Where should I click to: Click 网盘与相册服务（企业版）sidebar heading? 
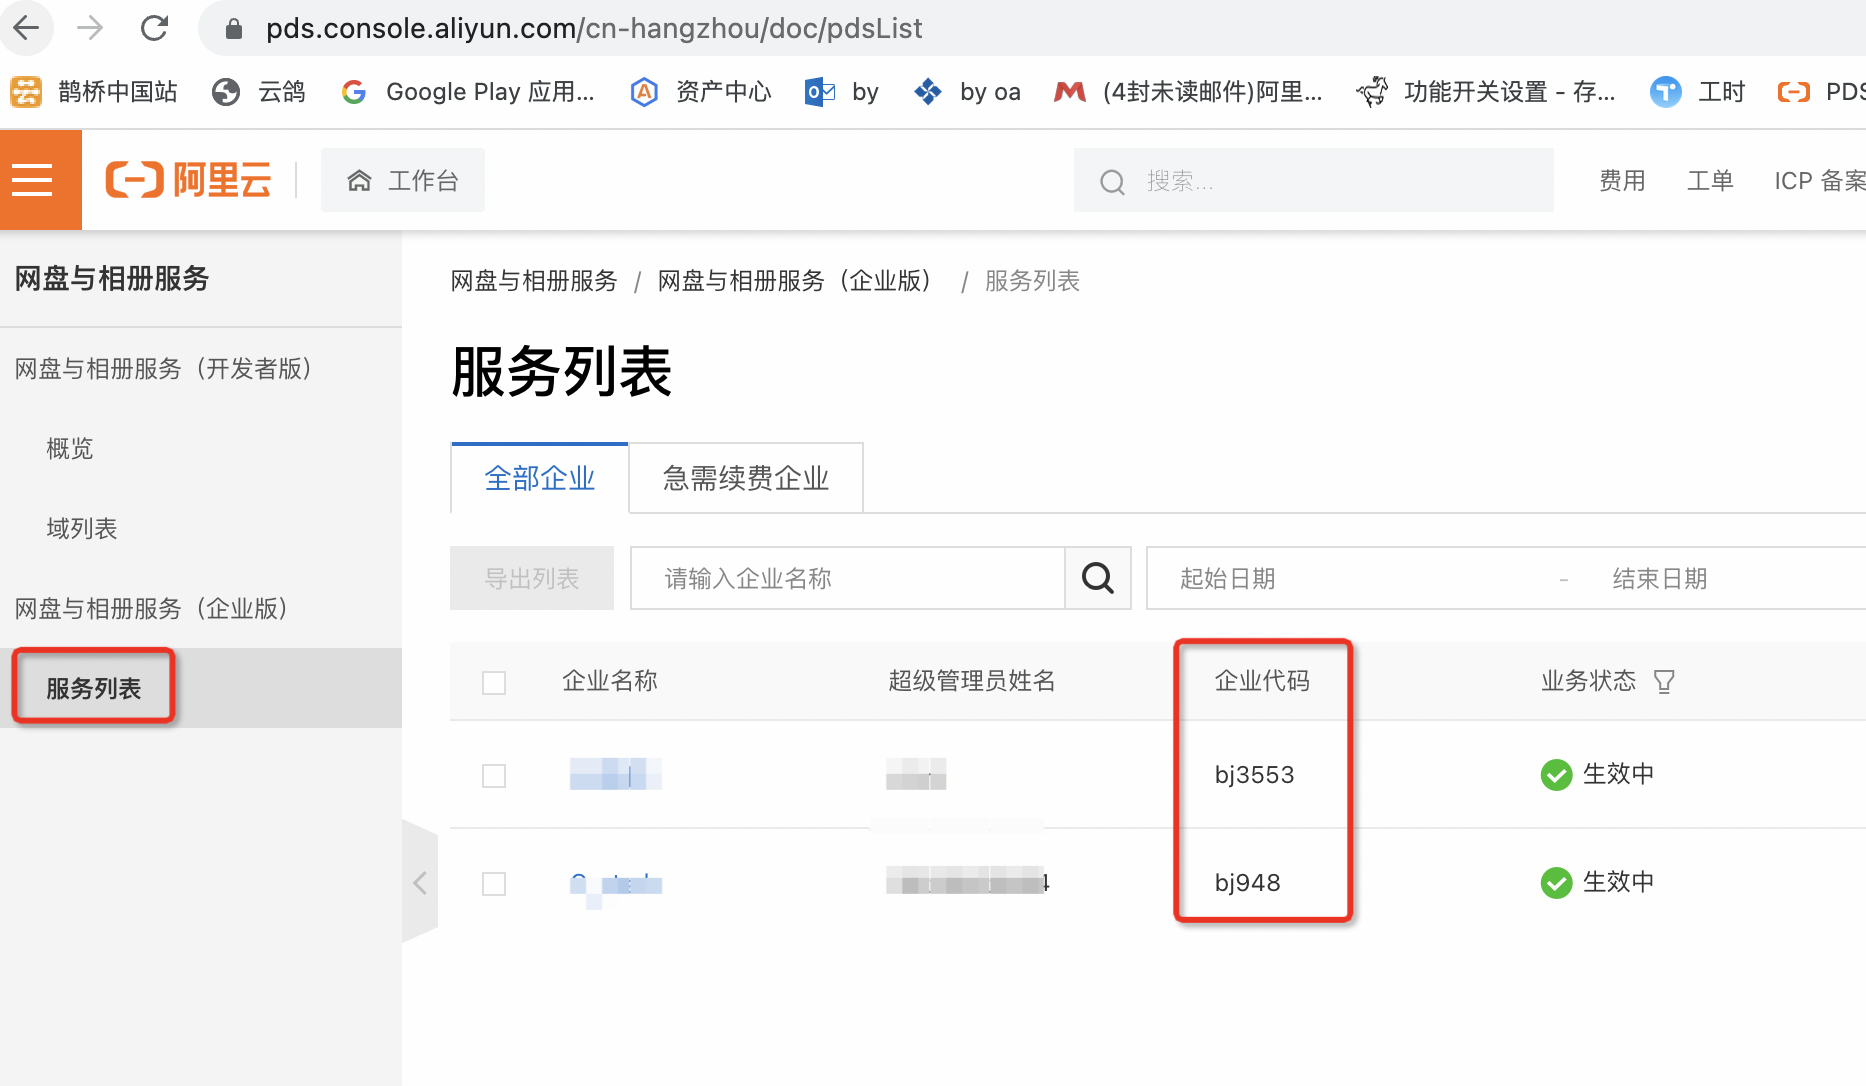coord(151,609)
